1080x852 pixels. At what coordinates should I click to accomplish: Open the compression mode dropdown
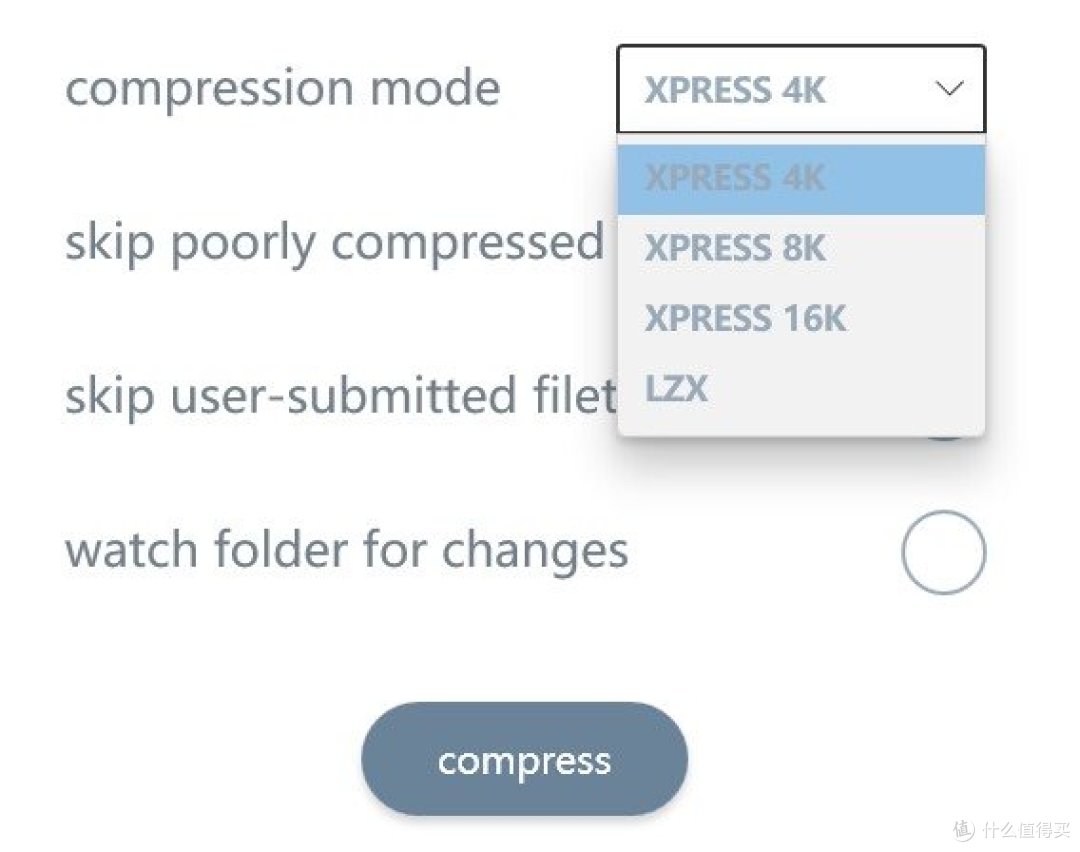point(800,89)
